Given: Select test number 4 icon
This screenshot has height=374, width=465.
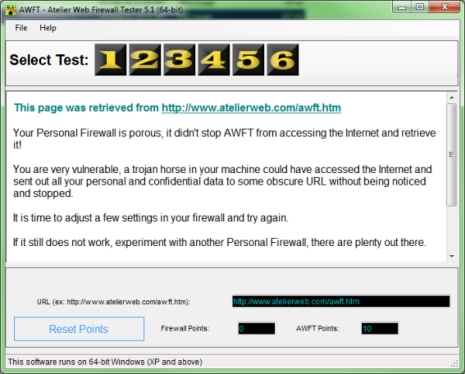Looking at the screenshot, I should (x=214, y=60).
